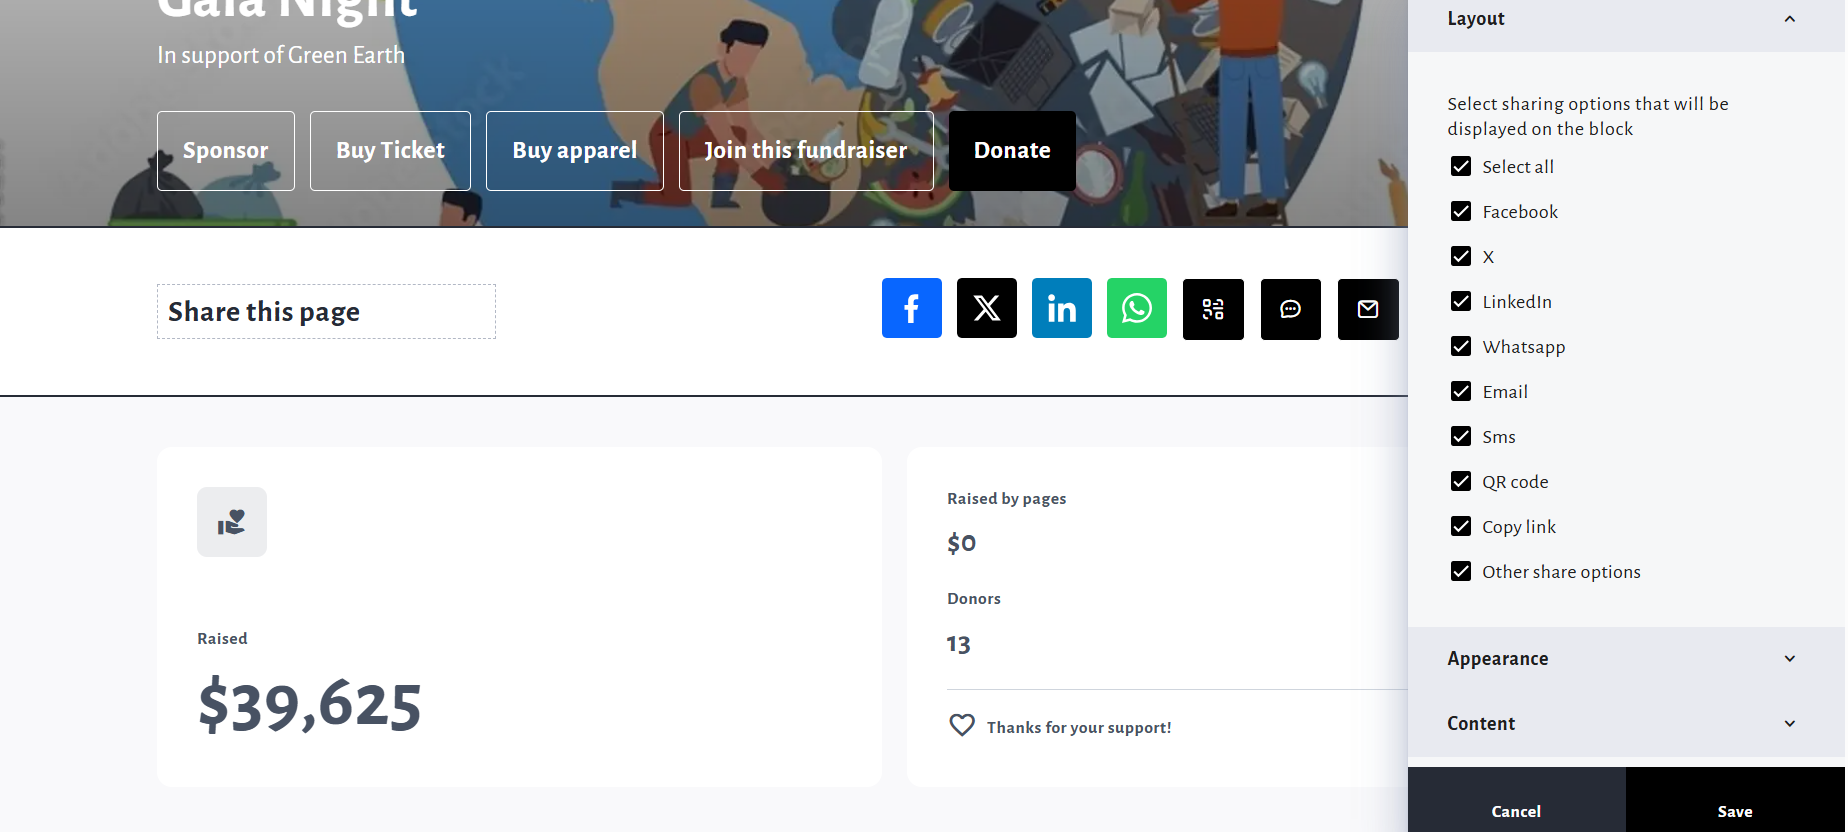This screenshot has width=1848, height=832.
Task: Click the X share icon
Action: point(986,308)
